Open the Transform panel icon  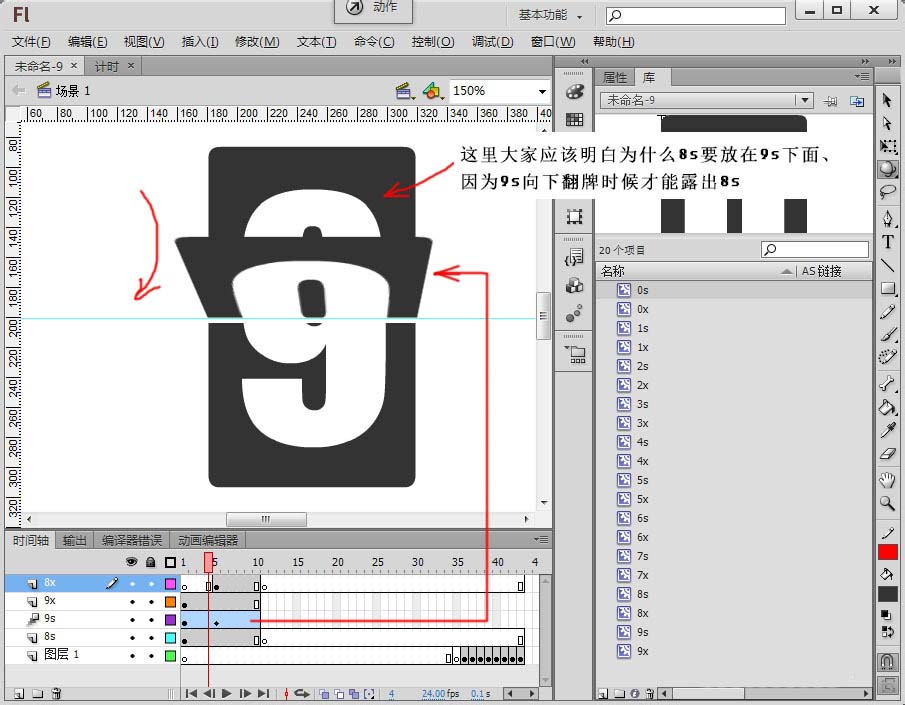pyautogui.click(x=574, y=217)
